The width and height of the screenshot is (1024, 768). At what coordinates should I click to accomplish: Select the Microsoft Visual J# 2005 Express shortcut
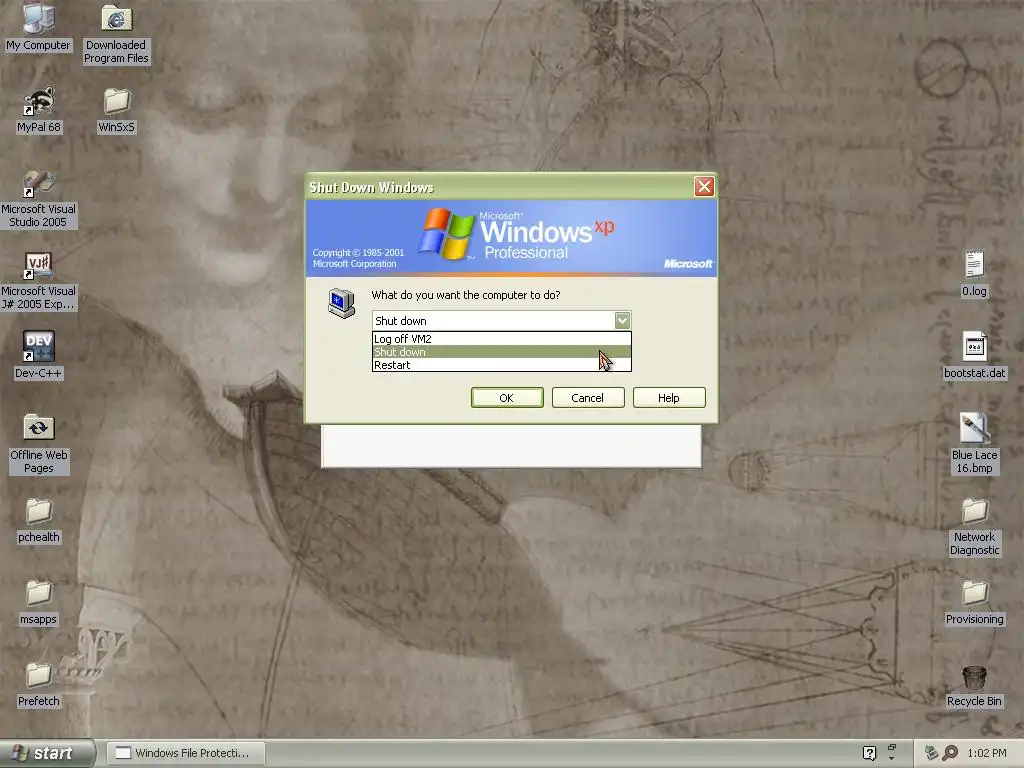click(38, 281)
